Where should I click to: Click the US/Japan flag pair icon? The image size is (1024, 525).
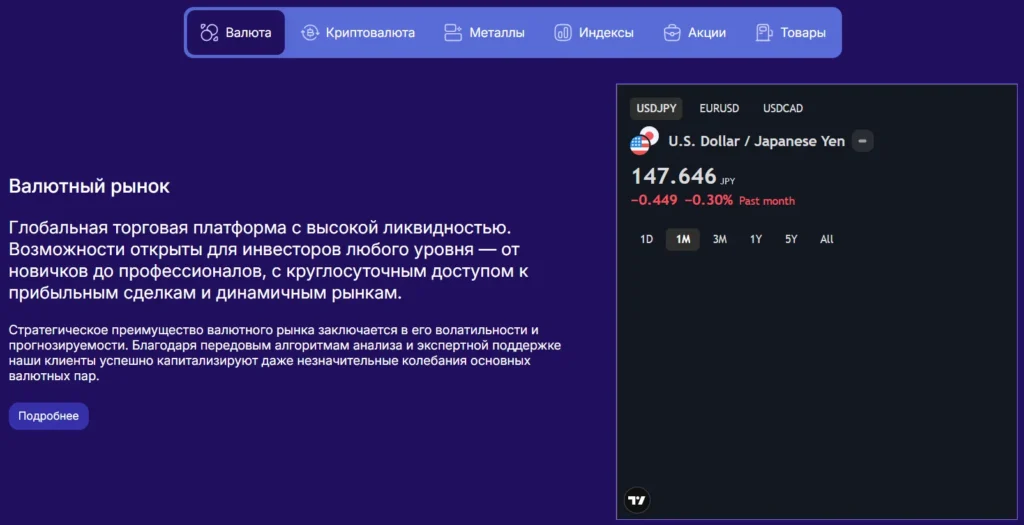[x=645, y=141]
